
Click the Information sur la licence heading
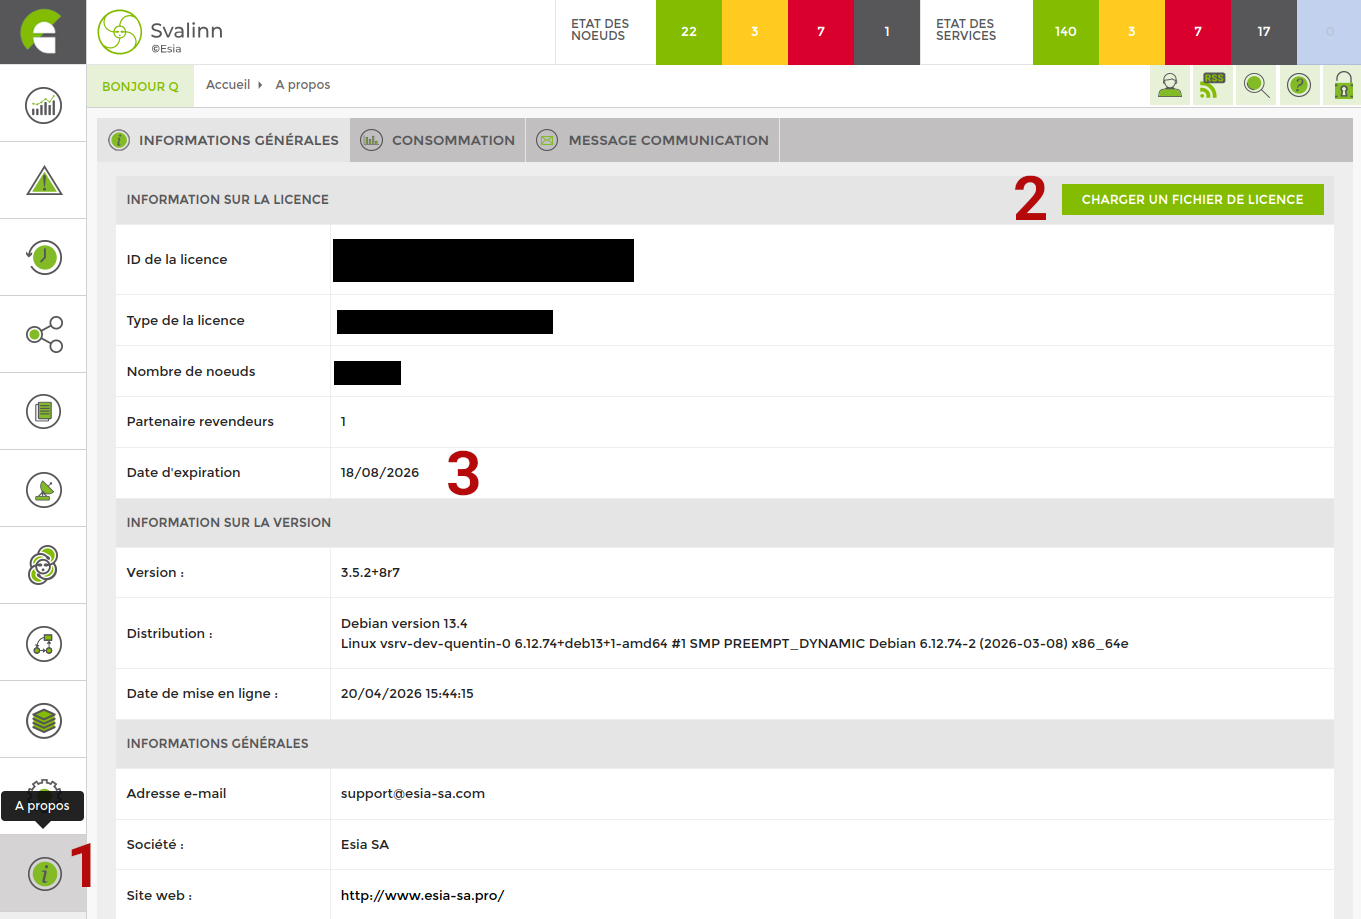click(x=227, y=199)
